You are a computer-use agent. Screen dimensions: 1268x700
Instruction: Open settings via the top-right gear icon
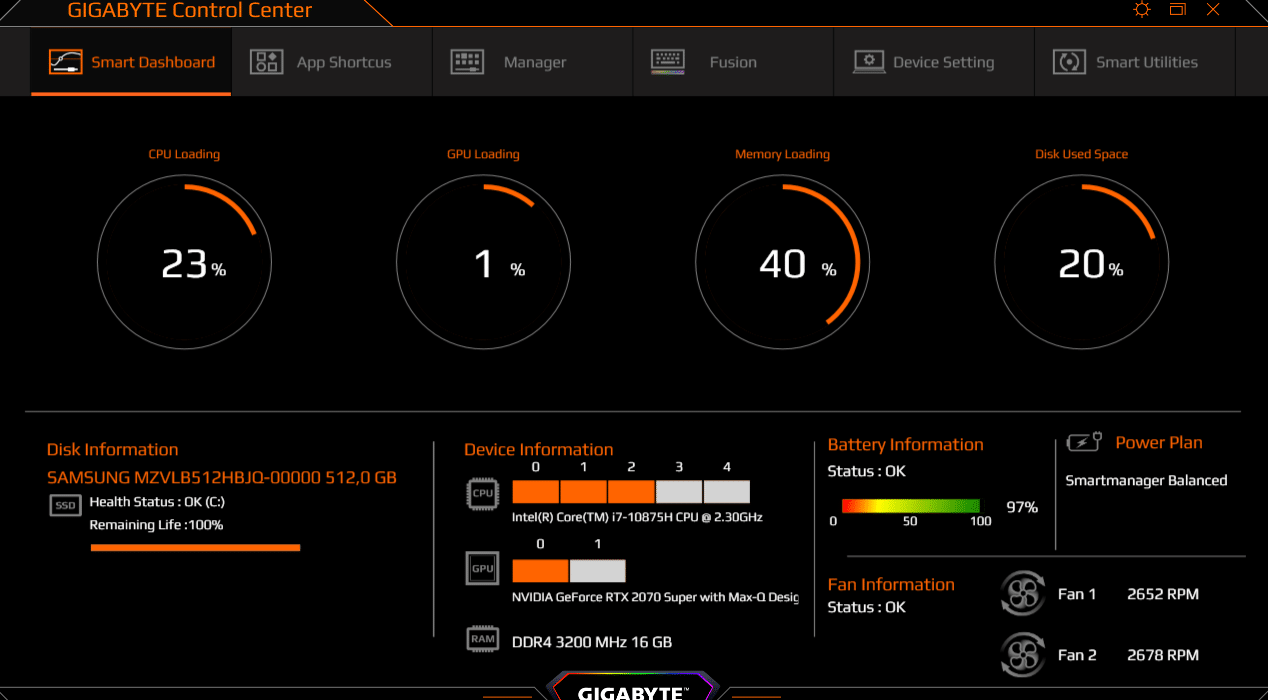pyautogui.click(x=1142, y=10)
